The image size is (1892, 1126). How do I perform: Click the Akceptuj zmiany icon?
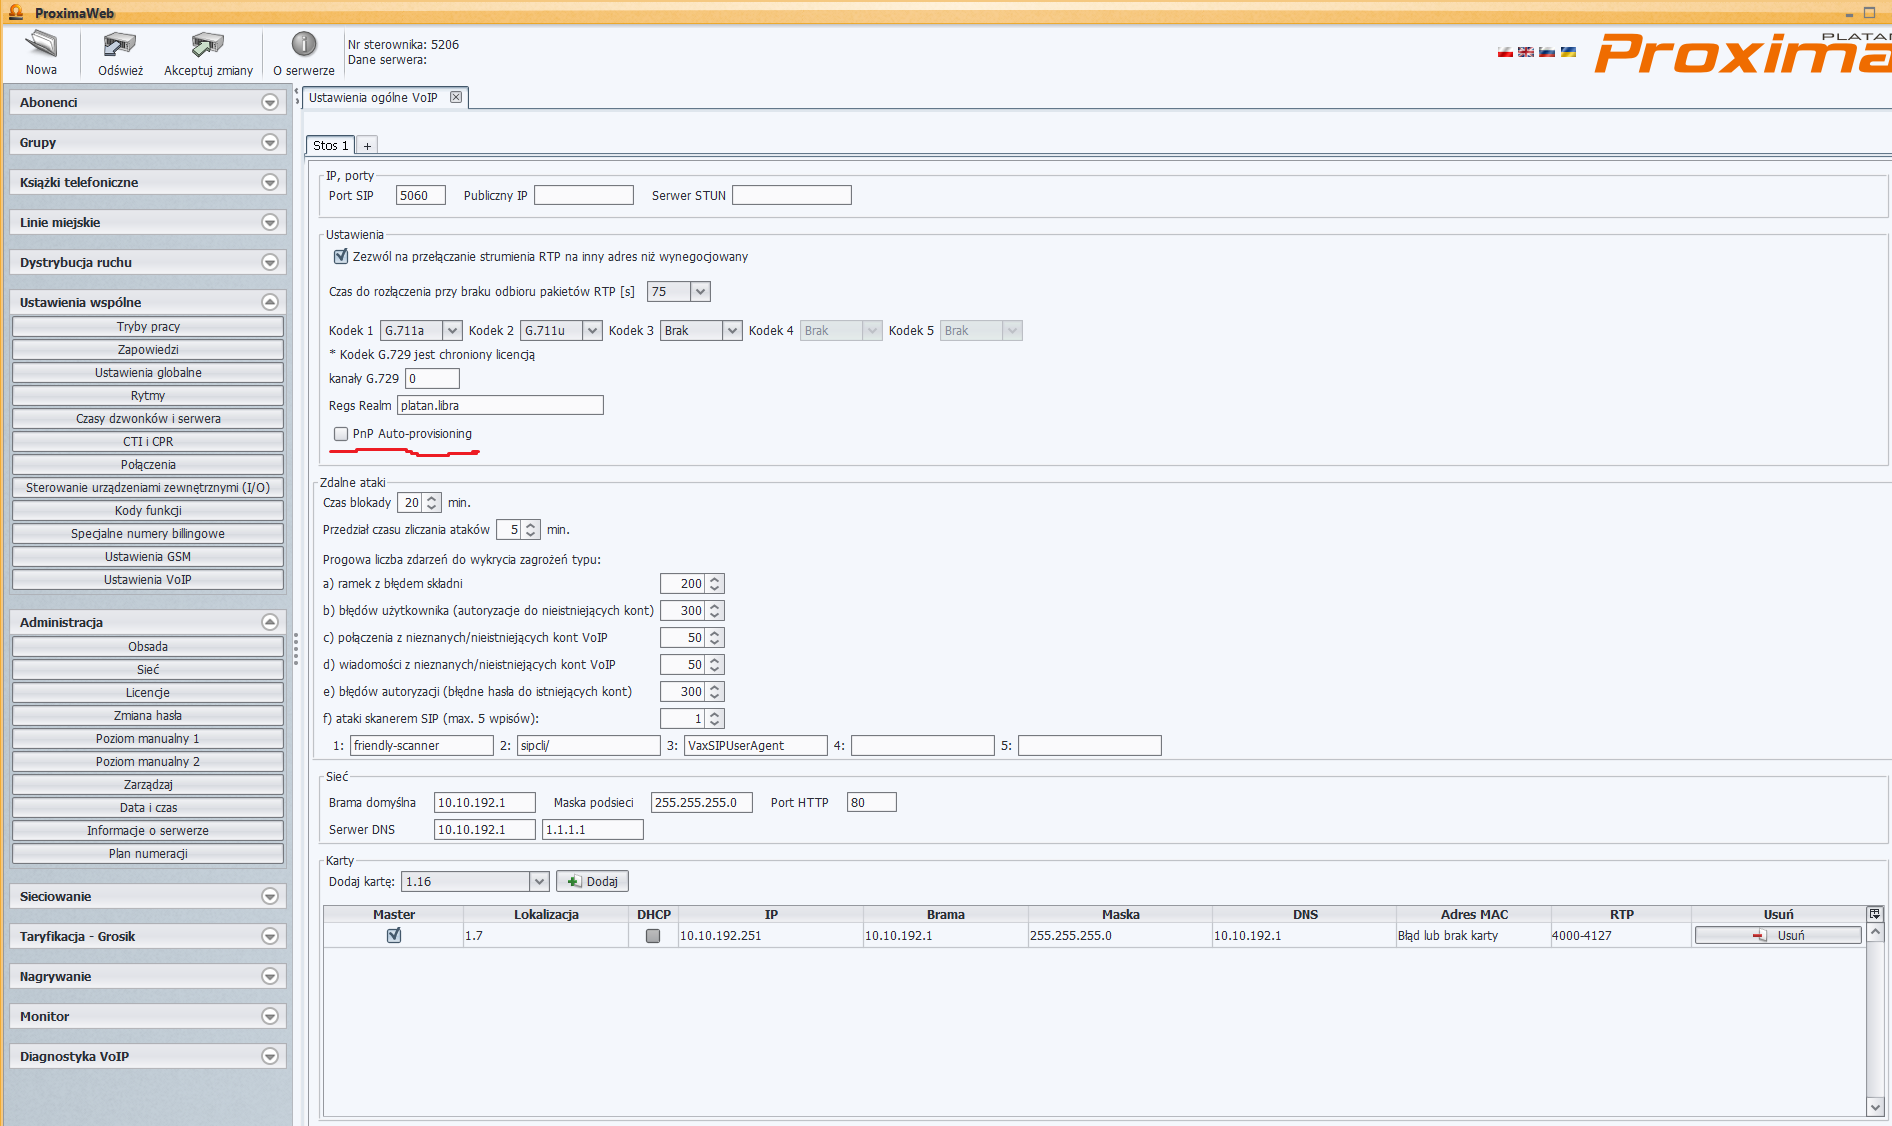(x=208, y=44)
